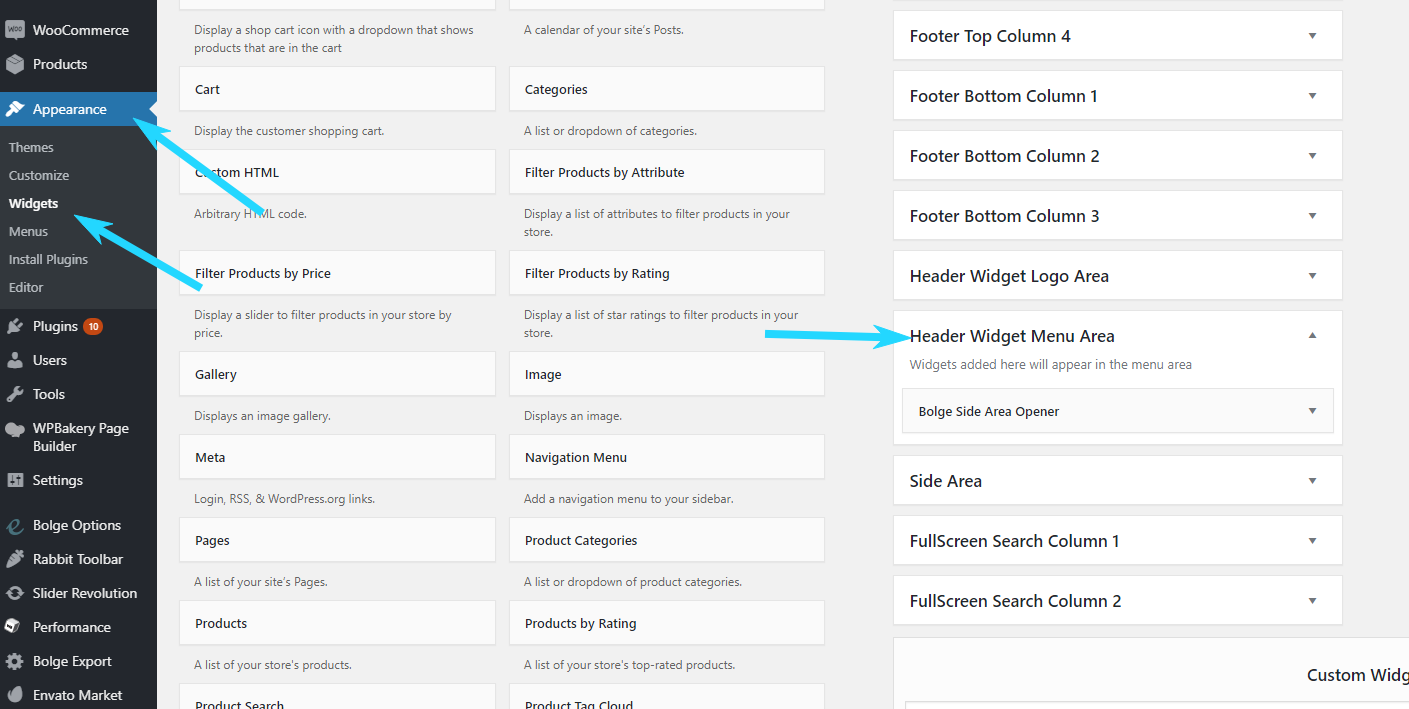Select the Filter Products by Rating widget

667,273
